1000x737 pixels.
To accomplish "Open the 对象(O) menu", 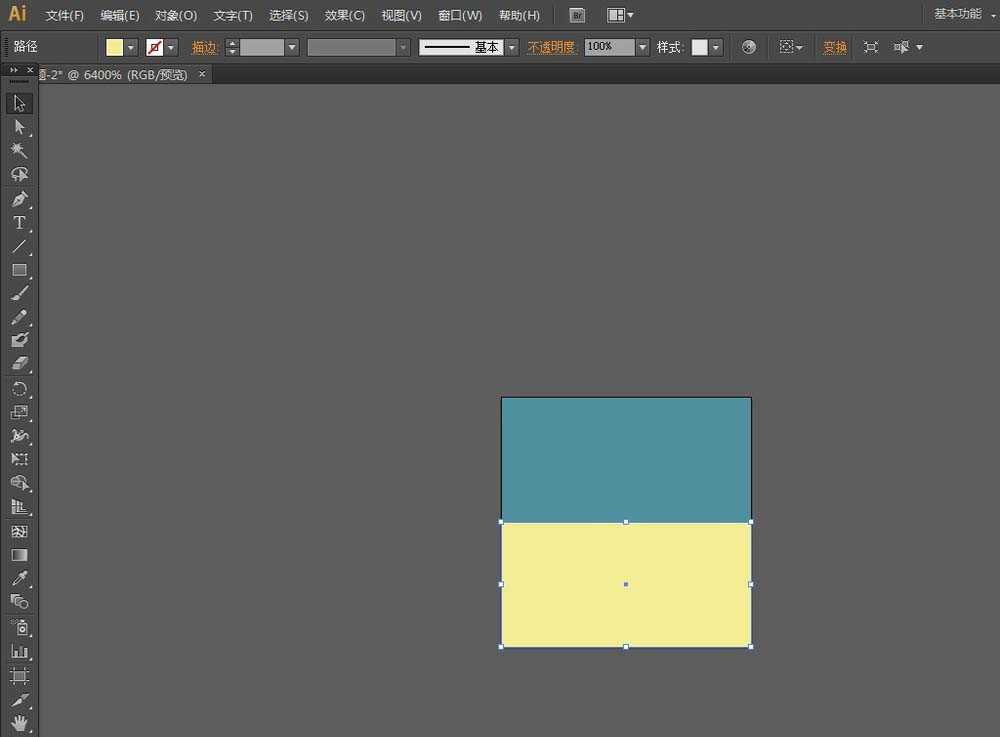I will (176, 16).
